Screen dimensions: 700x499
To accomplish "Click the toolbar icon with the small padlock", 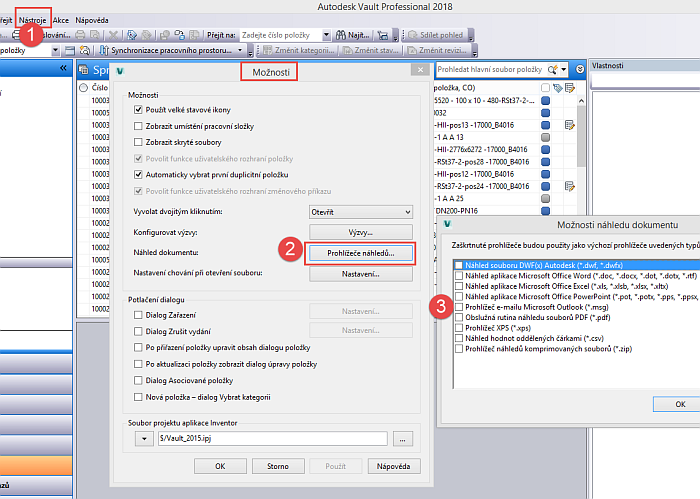I will click(x=179, y=35).
